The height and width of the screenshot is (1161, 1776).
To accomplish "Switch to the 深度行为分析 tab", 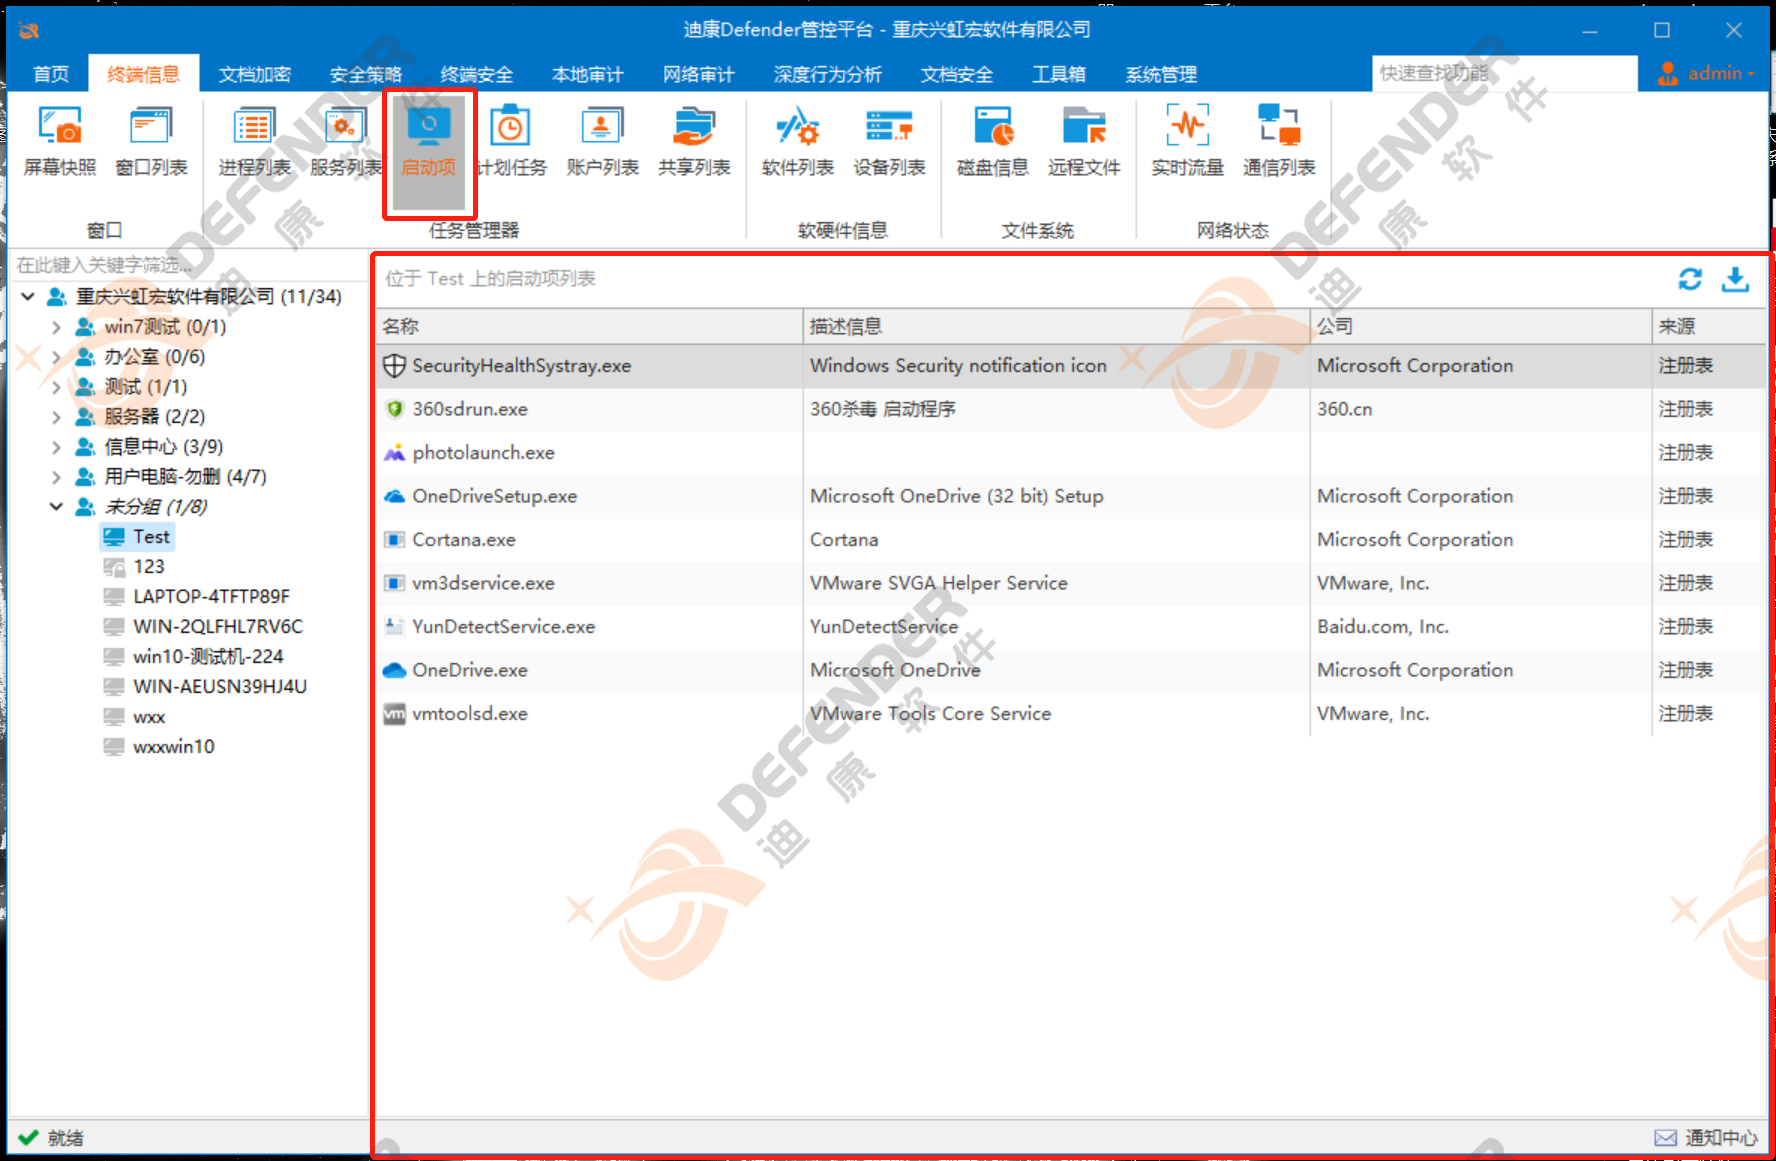I will (x=828, y=74).
